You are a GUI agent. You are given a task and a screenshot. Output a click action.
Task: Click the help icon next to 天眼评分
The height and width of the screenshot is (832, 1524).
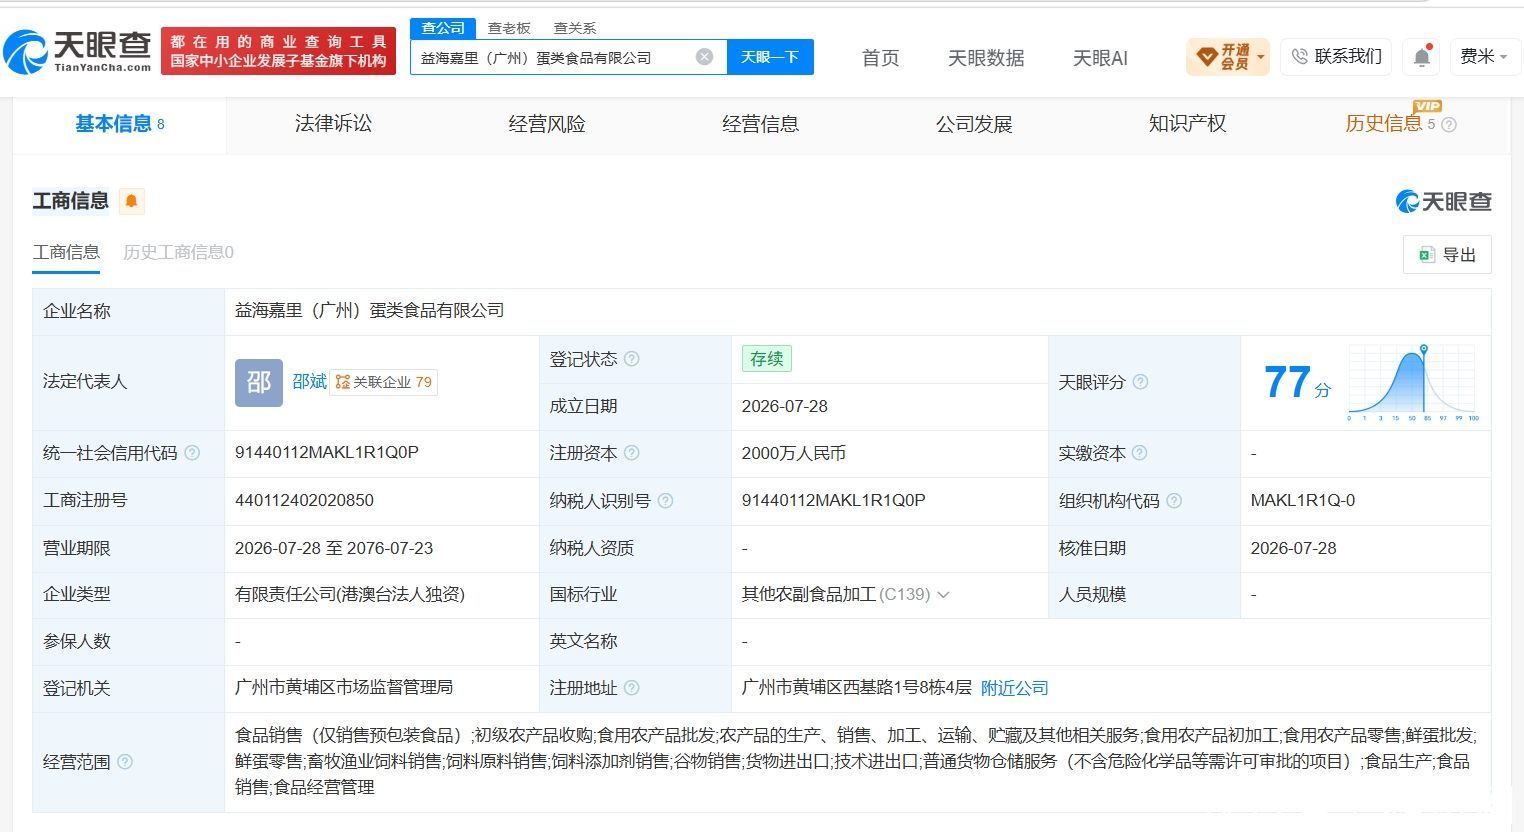click(1140, 382)
